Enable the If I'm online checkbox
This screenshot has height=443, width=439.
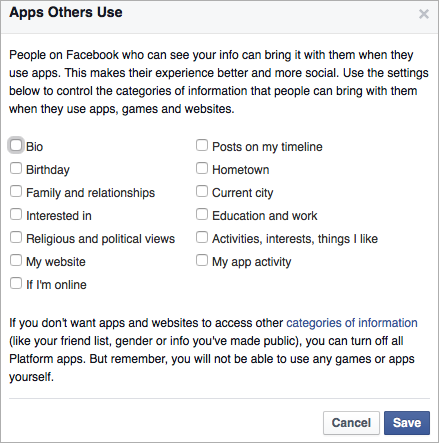click(16, 283)
